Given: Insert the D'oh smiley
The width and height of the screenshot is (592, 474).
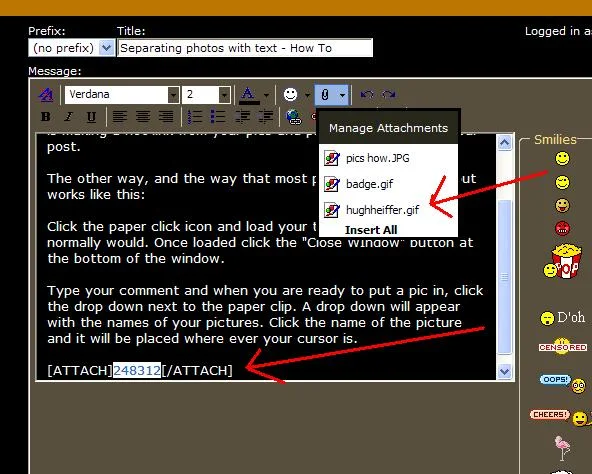Looking at the screenshot, I should [x=563, y=318].
